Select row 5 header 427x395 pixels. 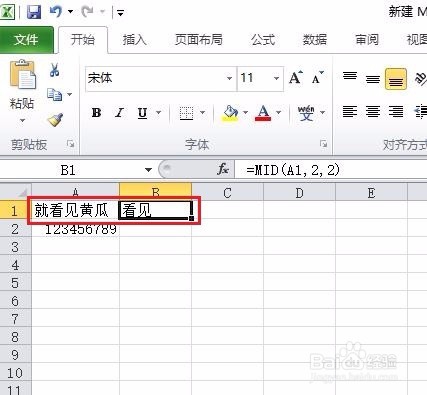[x=15, y=283]
